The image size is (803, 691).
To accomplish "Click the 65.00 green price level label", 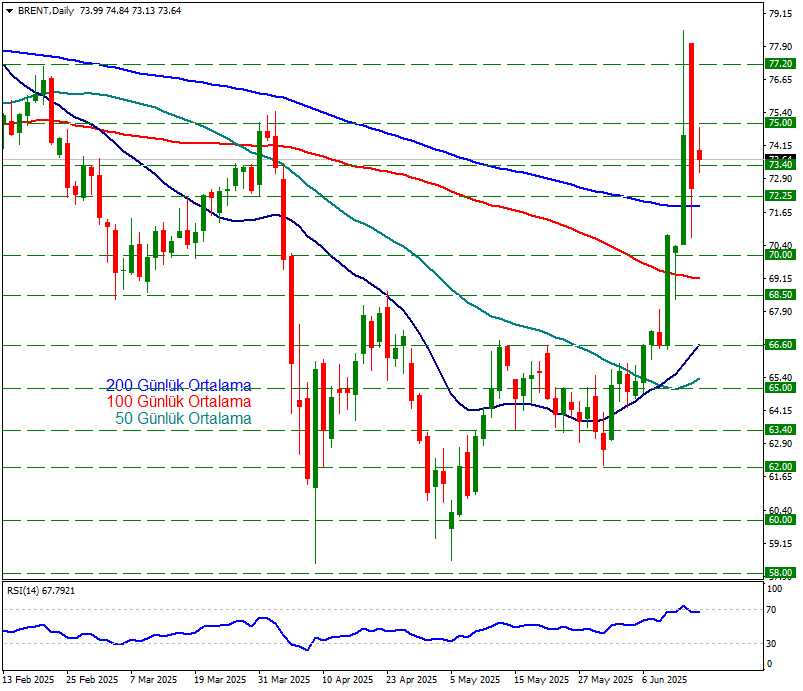I will [780, 388].
